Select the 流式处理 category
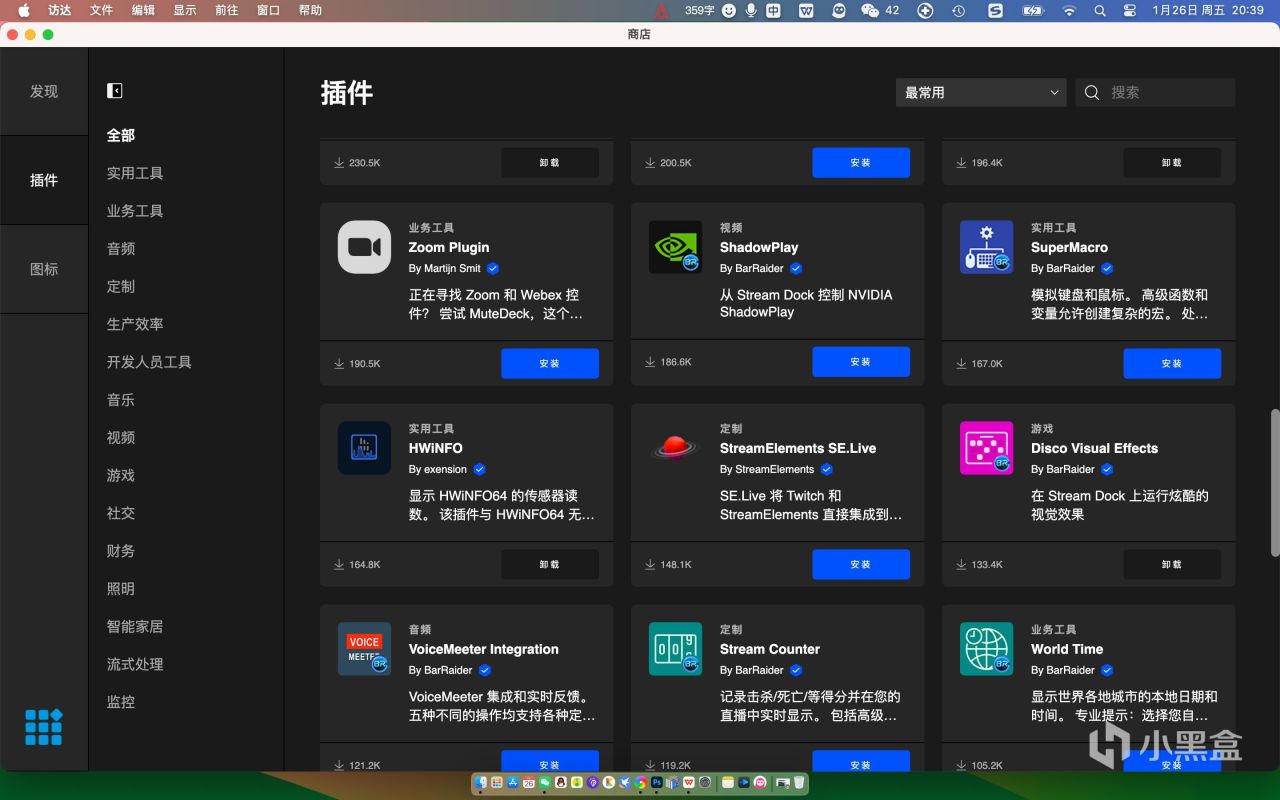This screenshot has width=1280, height=800. click(x=135, y=664)
